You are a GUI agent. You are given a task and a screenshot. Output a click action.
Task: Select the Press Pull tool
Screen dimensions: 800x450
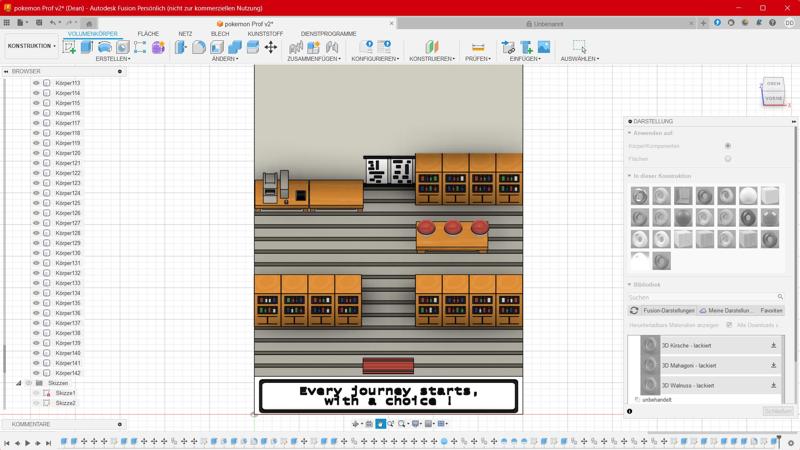tap(181, 47)
